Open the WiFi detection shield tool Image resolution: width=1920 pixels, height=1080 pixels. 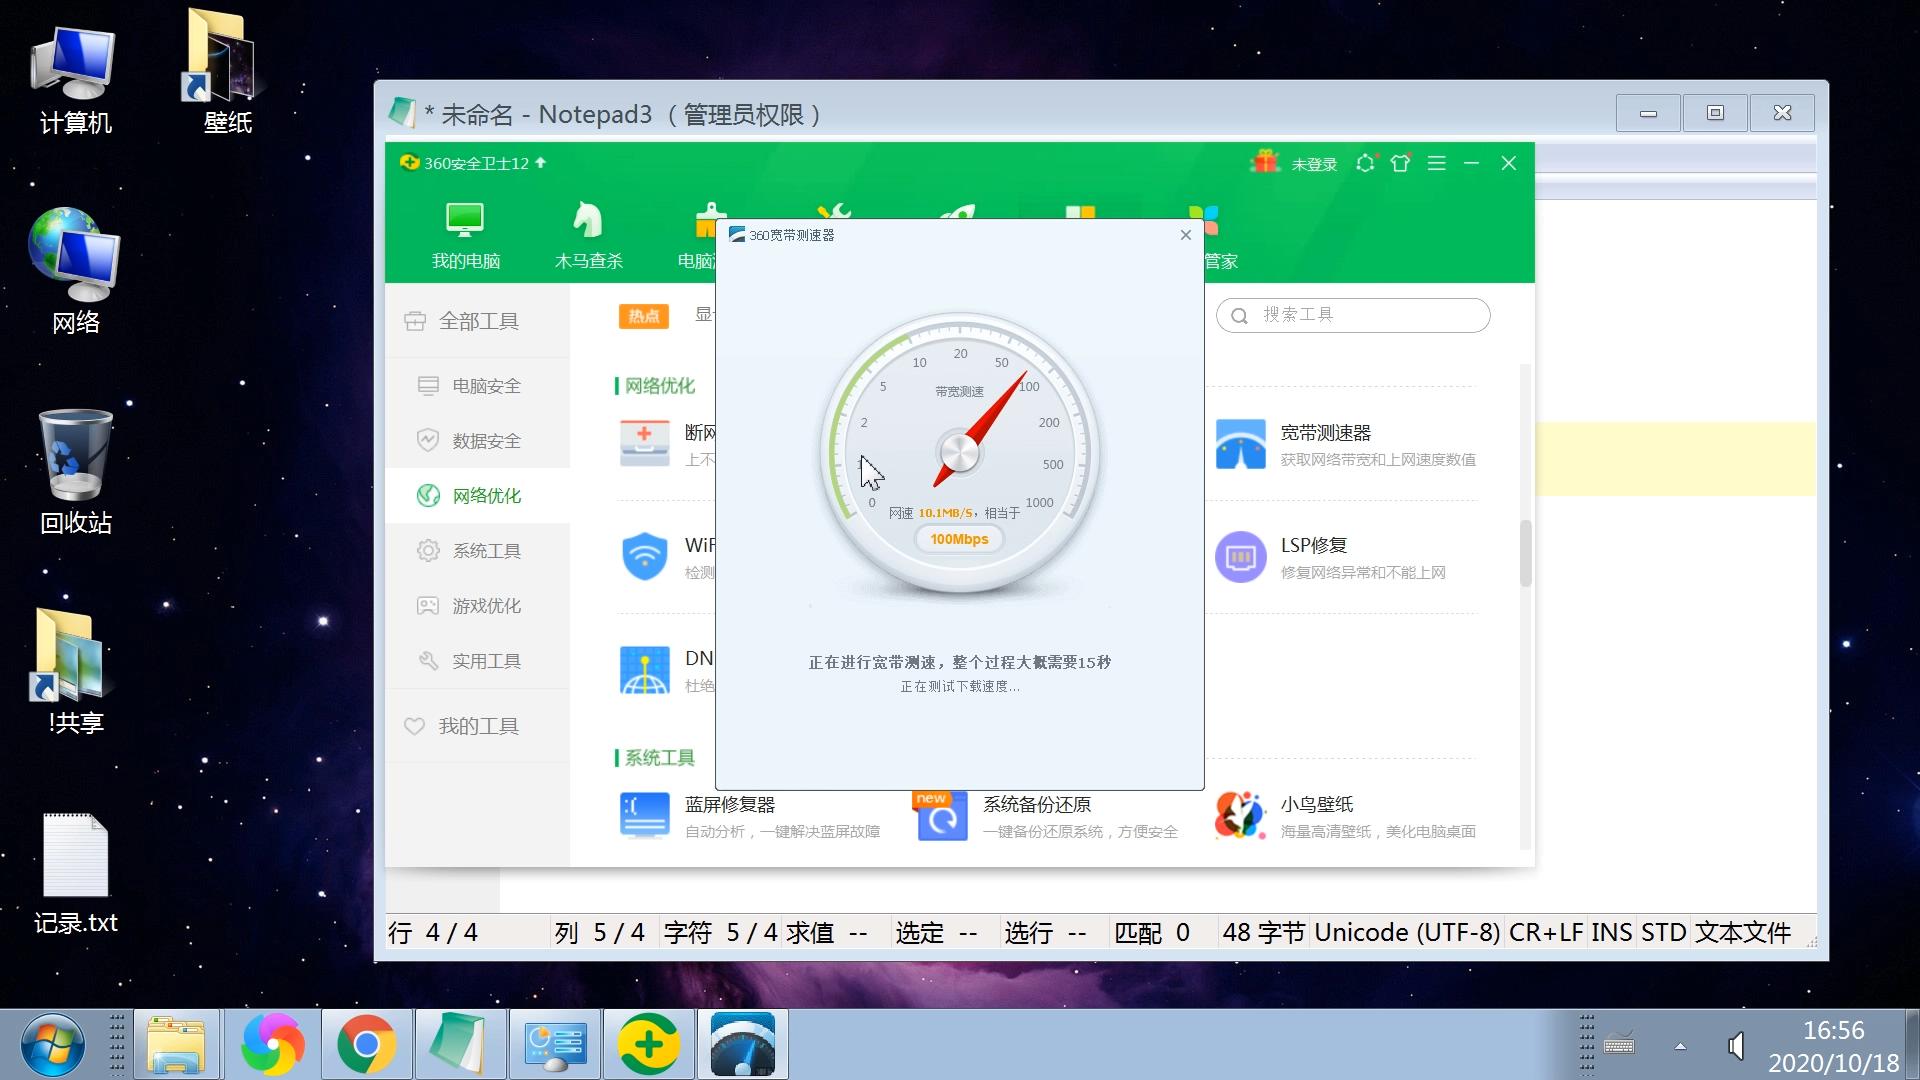click(x=645, y=556)
